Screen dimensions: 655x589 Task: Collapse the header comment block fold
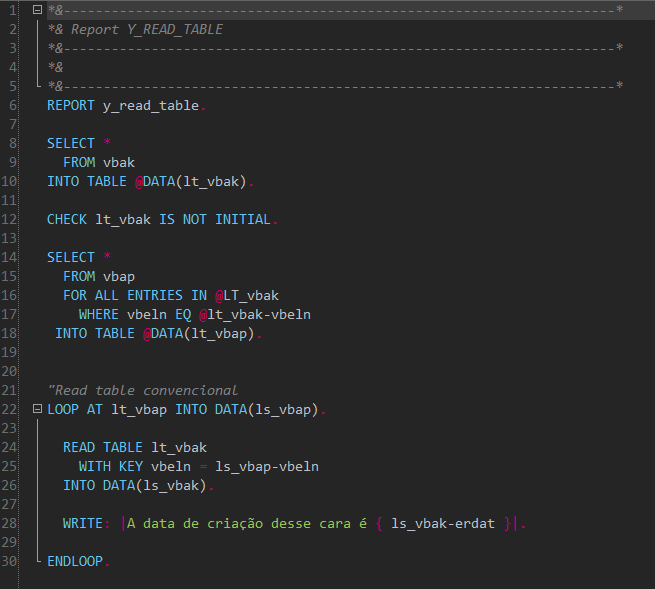(x=37, y=9)
